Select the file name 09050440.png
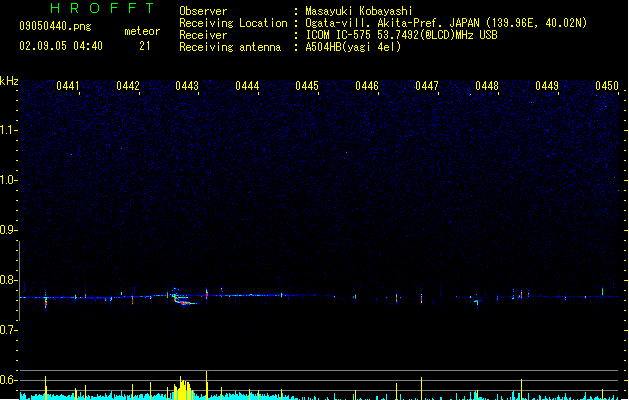629x400 pixels. [x=55, y=26]
